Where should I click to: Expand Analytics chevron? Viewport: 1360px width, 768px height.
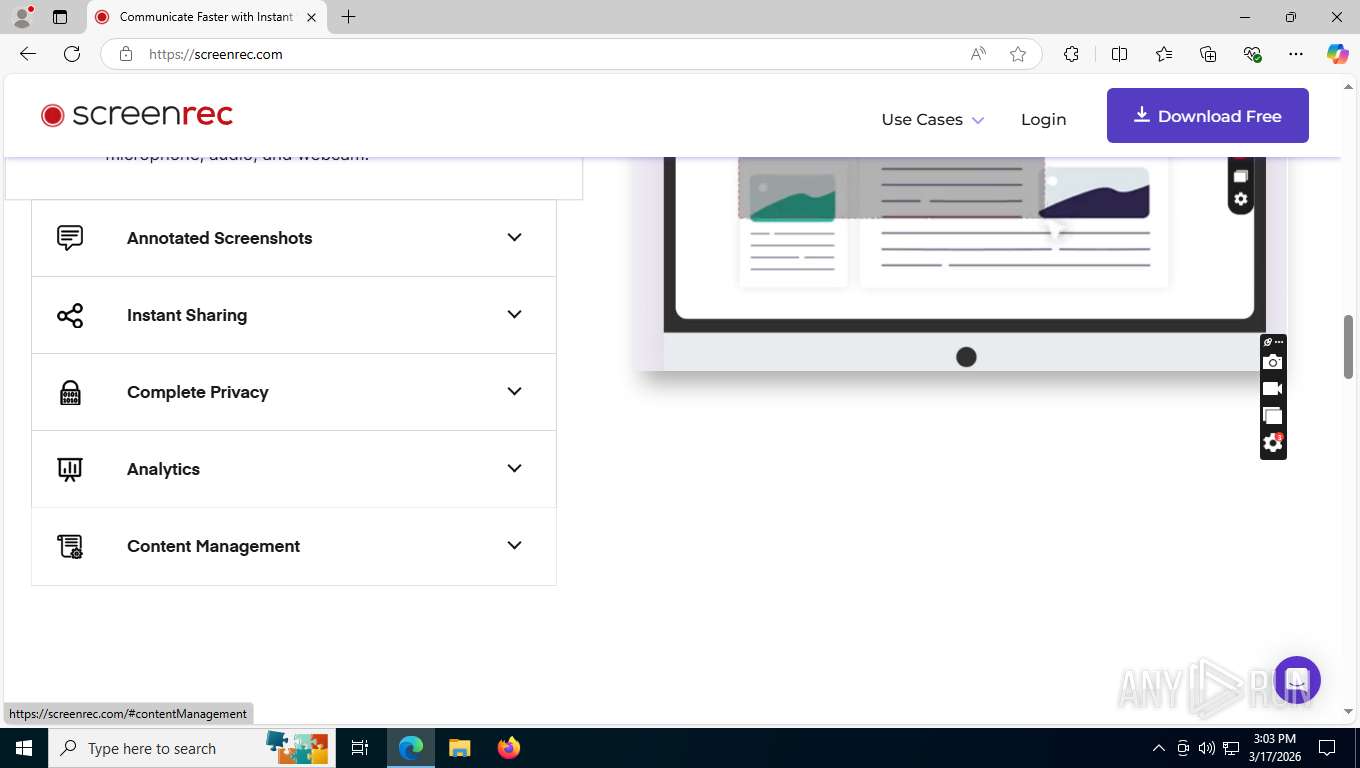514,468
